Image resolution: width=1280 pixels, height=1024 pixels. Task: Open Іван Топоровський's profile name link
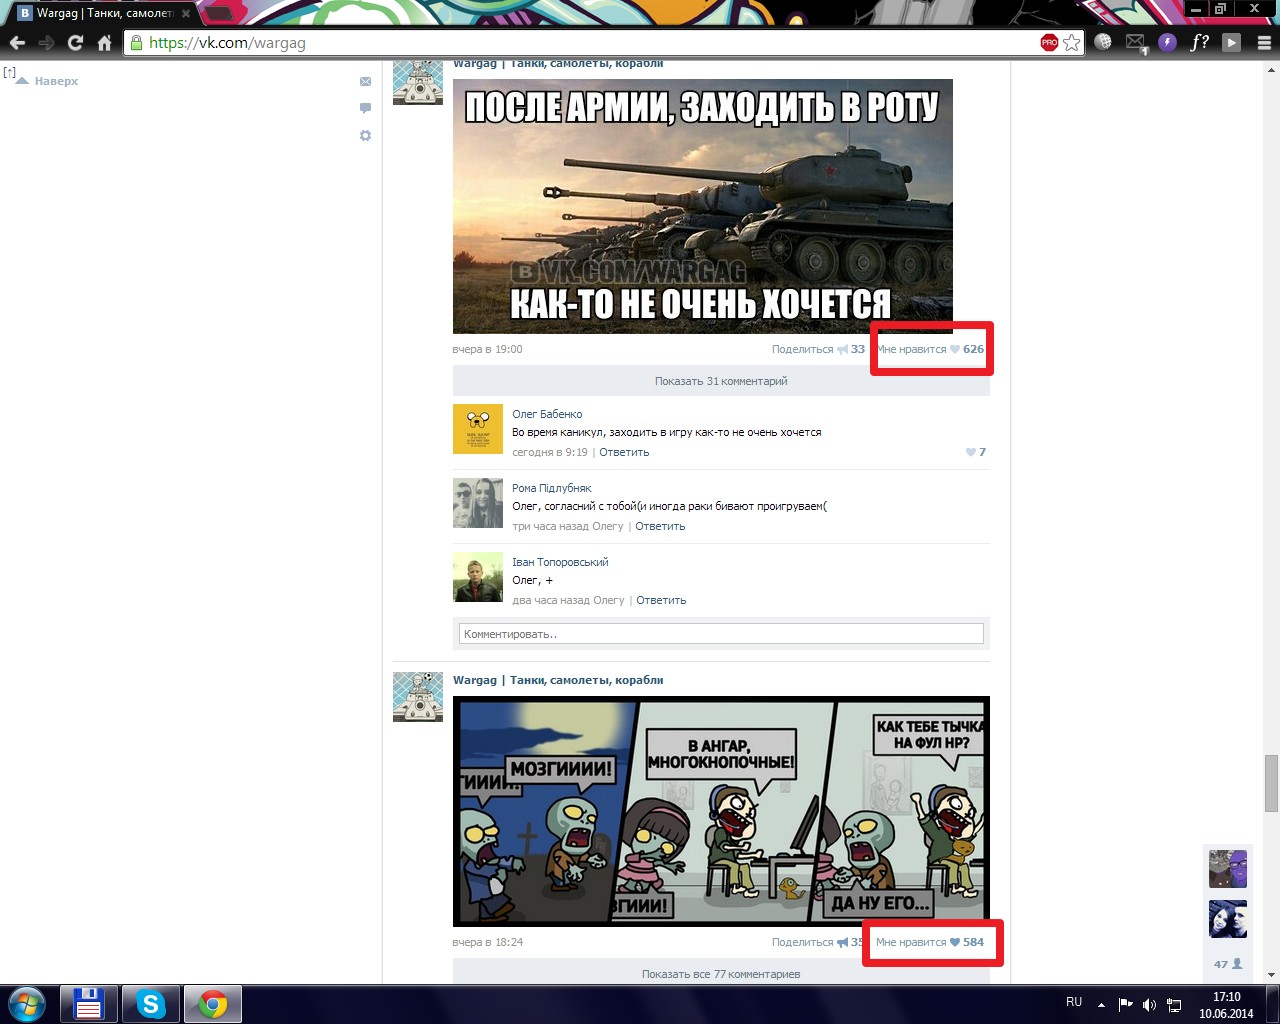(x=560, y=562)
